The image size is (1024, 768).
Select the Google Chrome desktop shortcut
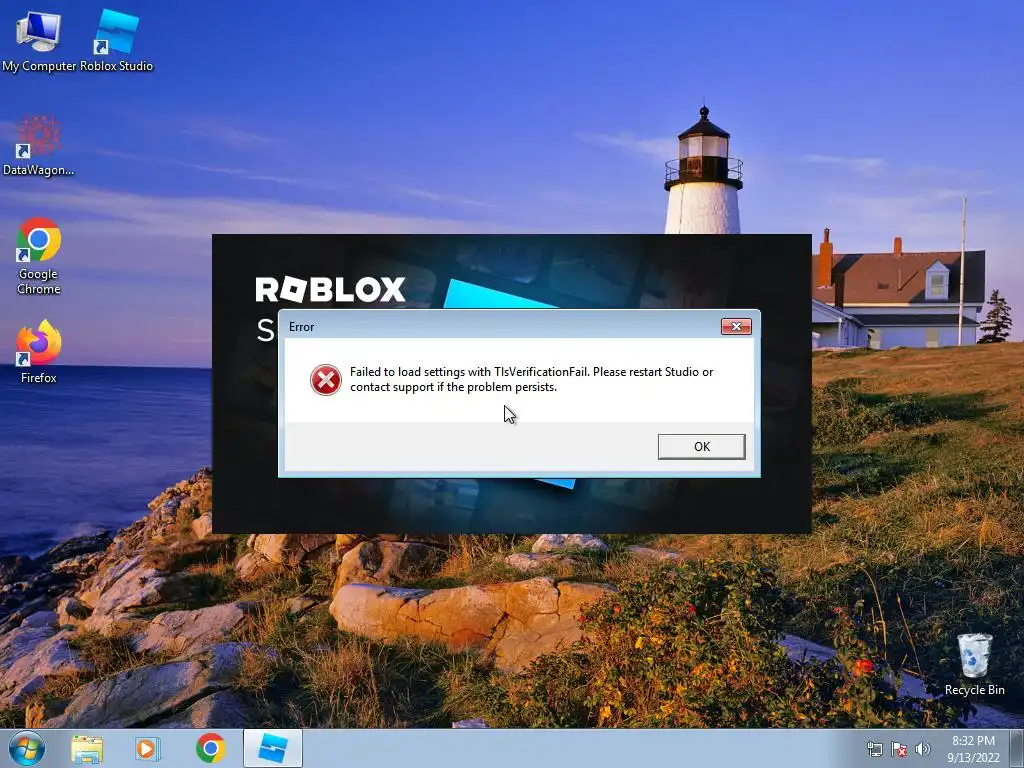pyautogui.click(x=39, y=255)
